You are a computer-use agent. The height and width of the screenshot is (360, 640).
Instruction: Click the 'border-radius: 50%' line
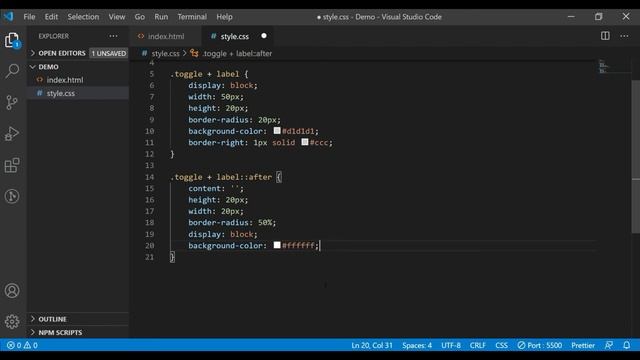(232, 222)
